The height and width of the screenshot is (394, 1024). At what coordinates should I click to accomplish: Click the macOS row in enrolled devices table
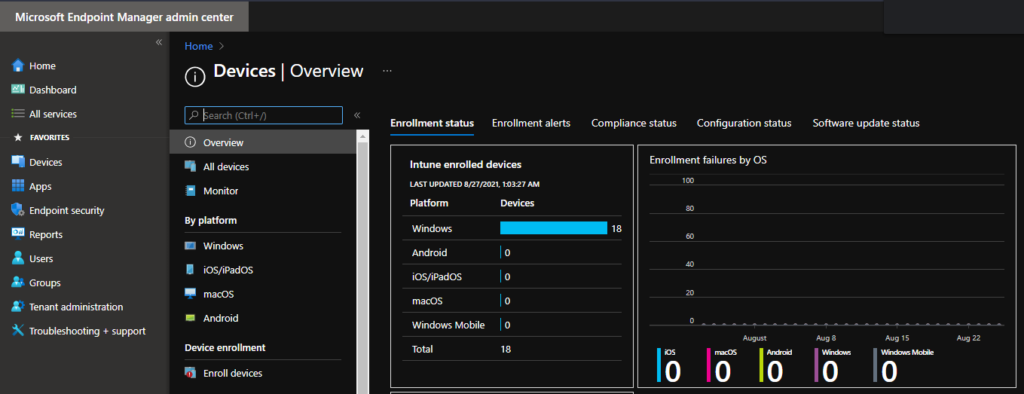click(512, 301)
